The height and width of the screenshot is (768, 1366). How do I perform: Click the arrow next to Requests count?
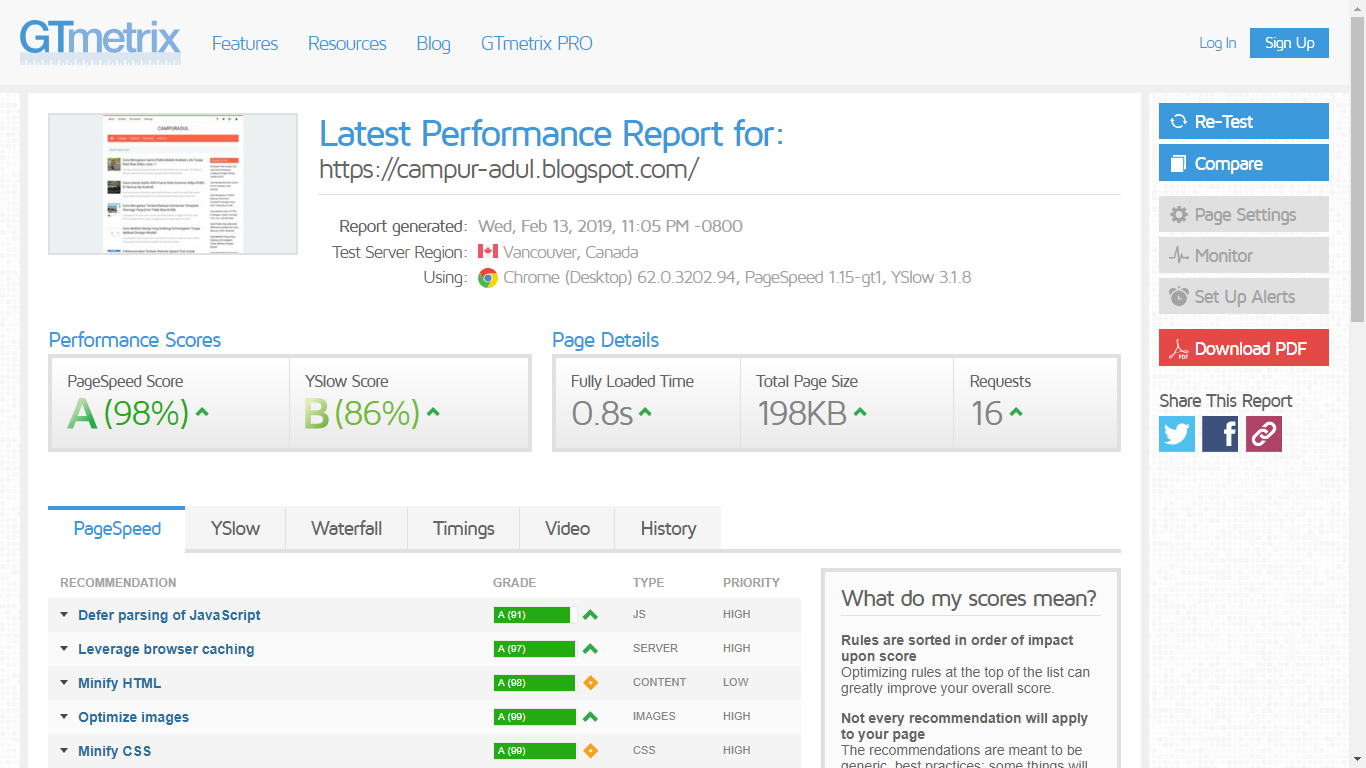tap(1016, 412)
